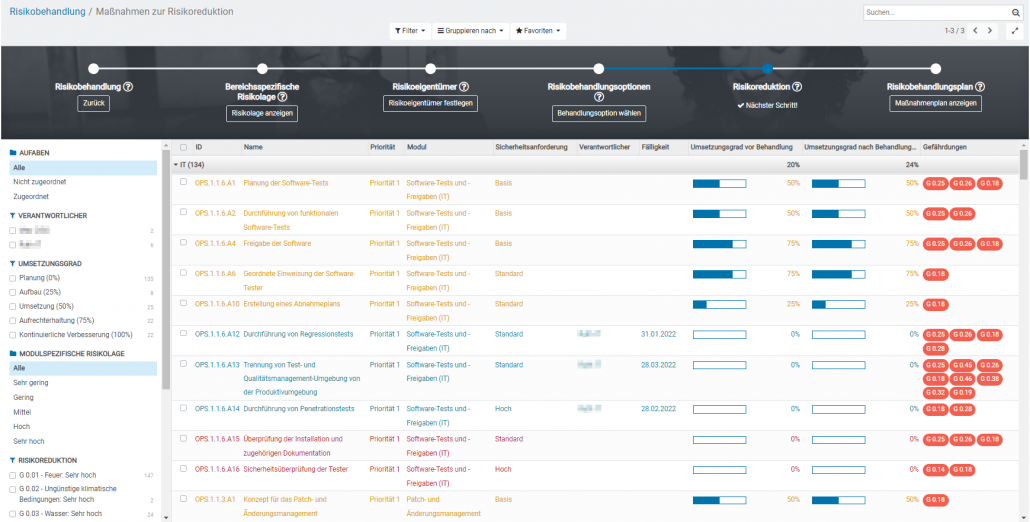Click into the Suchen search field
This screenshot has width=1030, height=522.
(x=933, y=13)
